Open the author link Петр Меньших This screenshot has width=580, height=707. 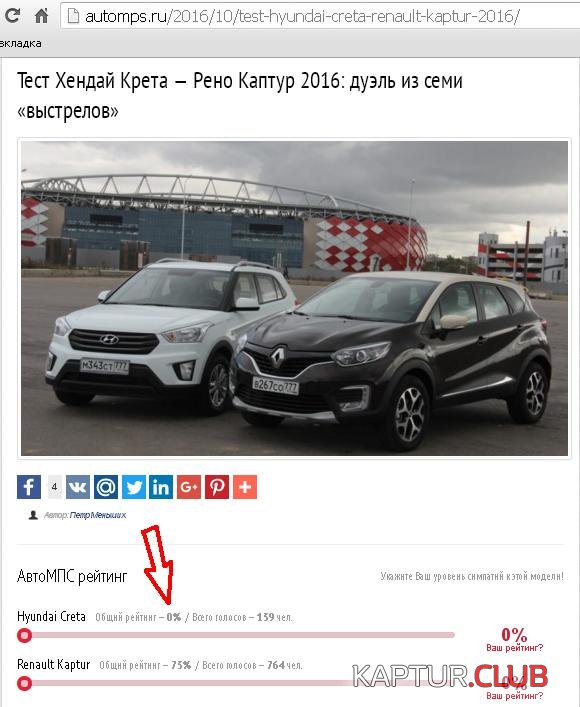tap(98, 515)
